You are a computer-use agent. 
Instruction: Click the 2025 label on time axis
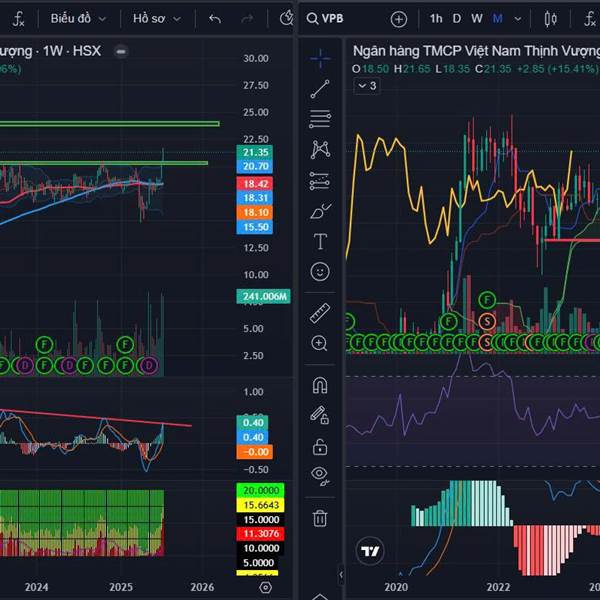coord(121,587)
